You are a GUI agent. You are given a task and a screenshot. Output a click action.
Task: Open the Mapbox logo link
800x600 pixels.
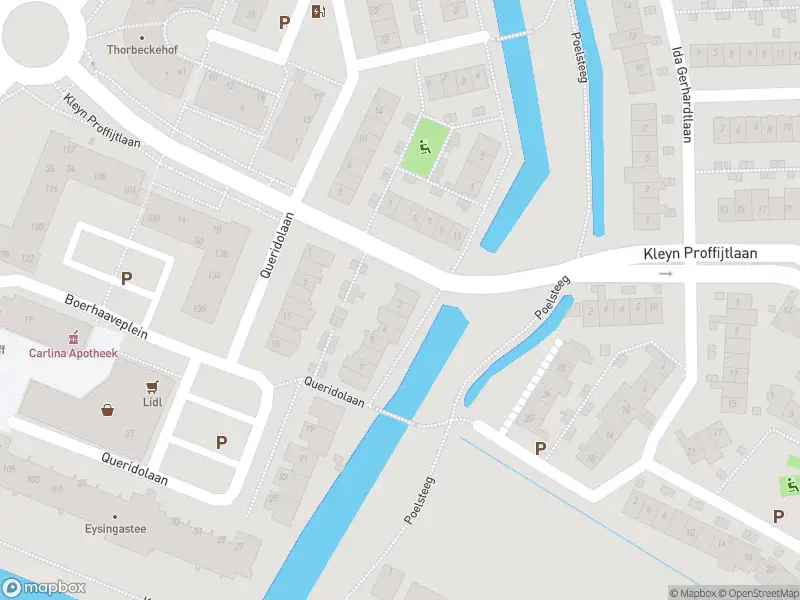(x=43, y=588)
